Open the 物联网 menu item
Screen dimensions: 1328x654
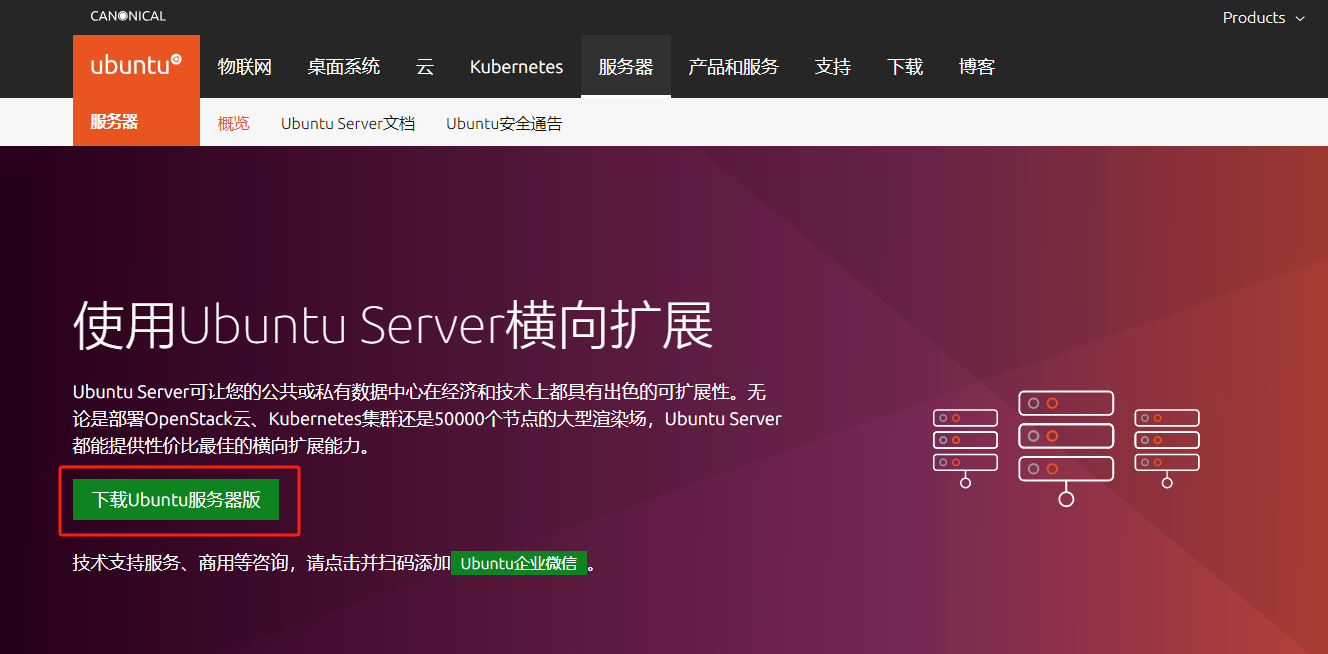click(245, 67)
